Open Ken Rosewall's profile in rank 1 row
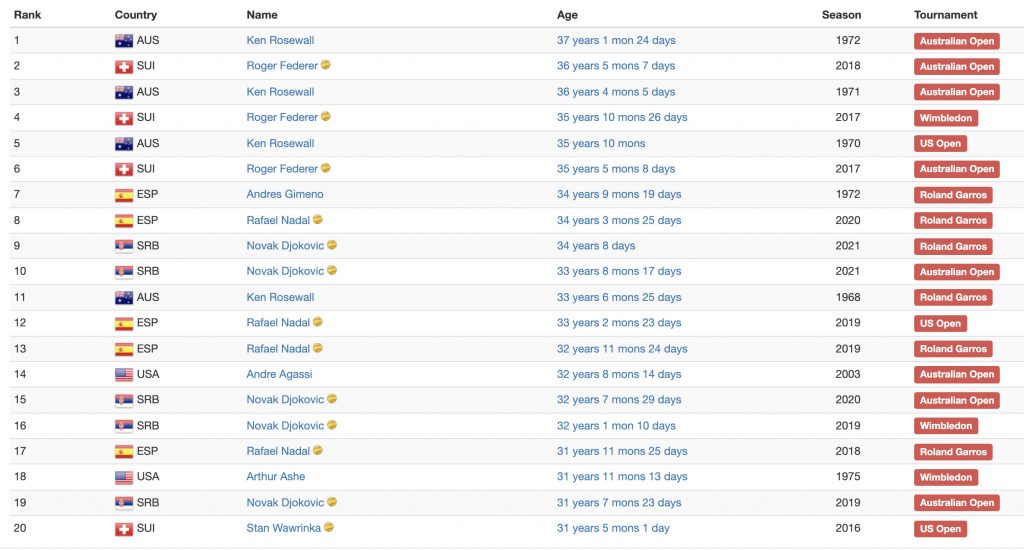Viewport: 1024px width, 550px height. click(x=280, y=40)
